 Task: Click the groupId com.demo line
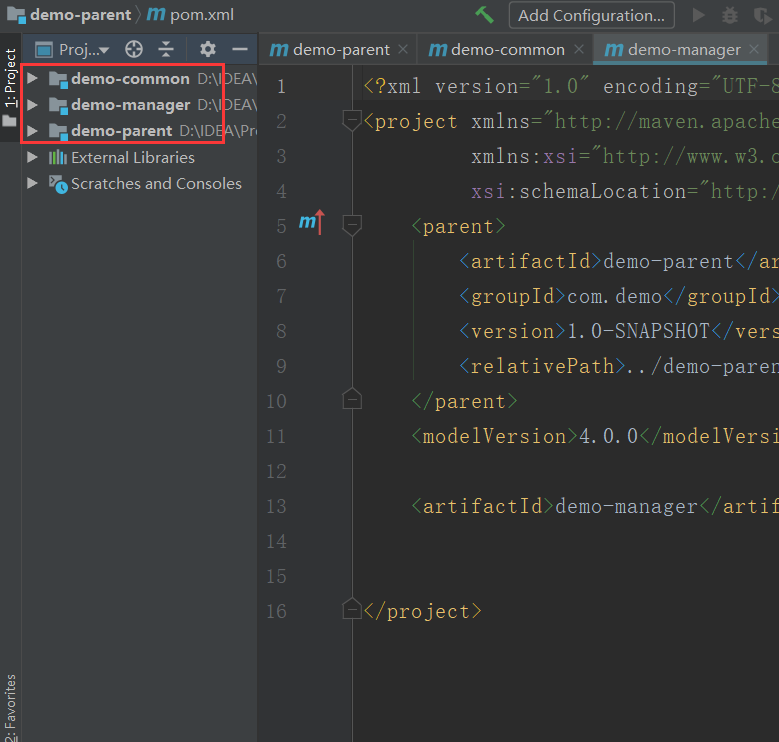tap(619, 297)
